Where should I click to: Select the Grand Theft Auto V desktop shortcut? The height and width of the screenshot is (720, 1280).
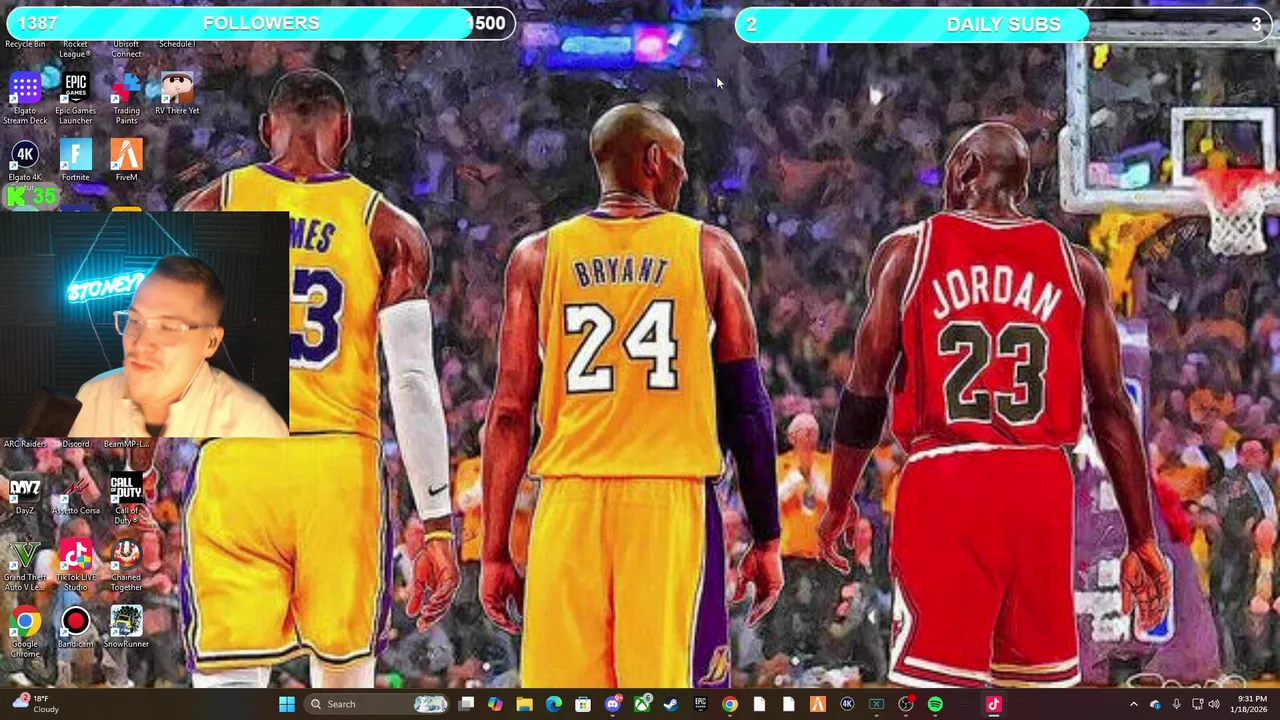point(25,566)
